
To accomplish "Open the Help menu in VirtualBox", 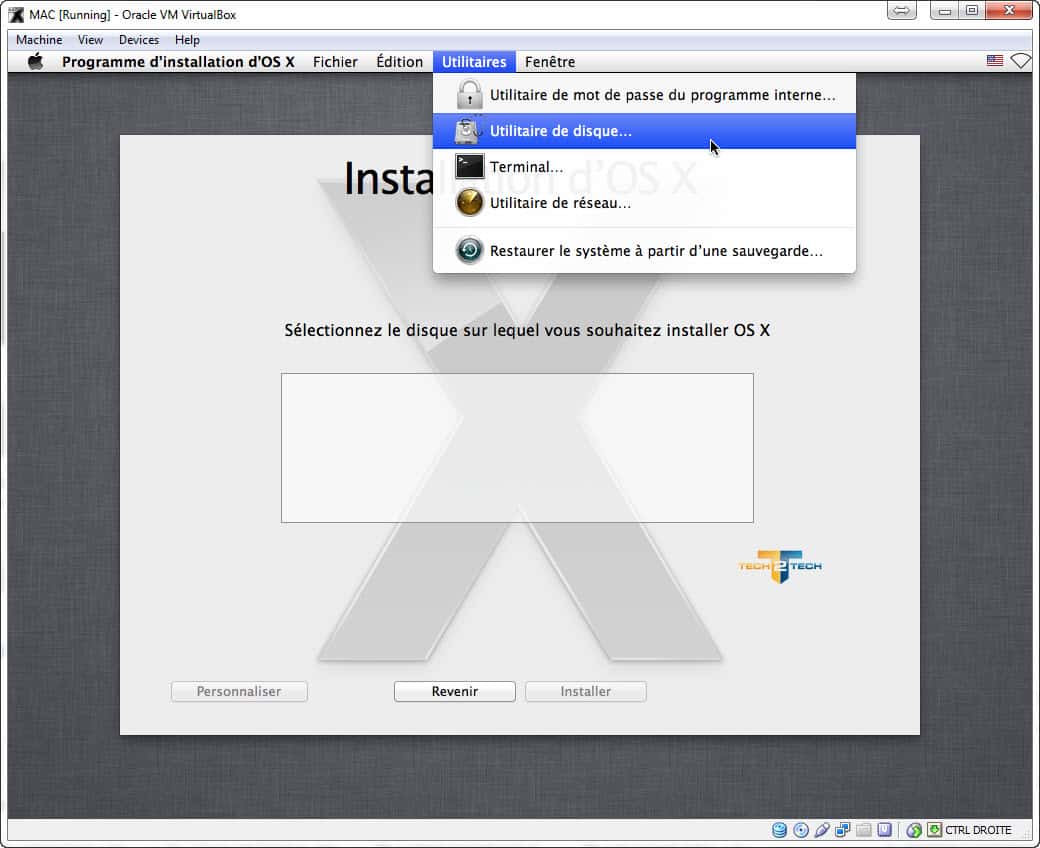I will pos(187,40).
